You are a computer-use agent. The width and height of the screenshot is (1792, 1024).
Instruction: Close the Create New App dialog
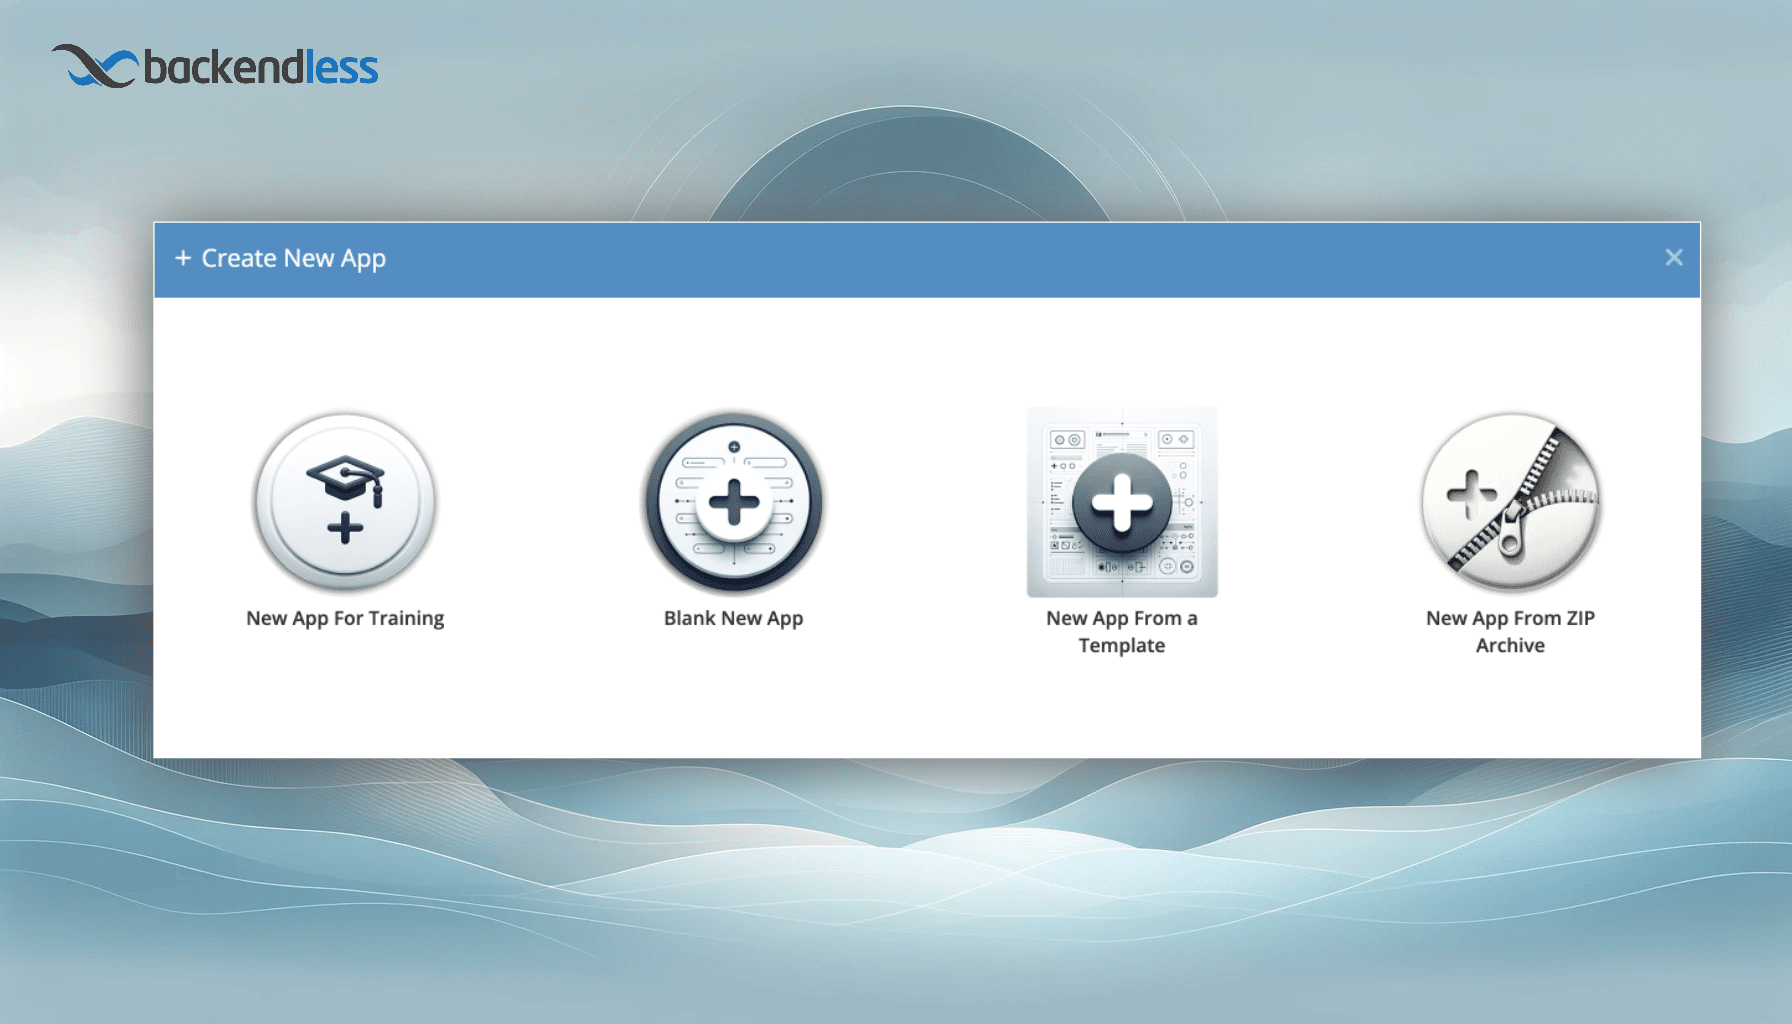1674,258
